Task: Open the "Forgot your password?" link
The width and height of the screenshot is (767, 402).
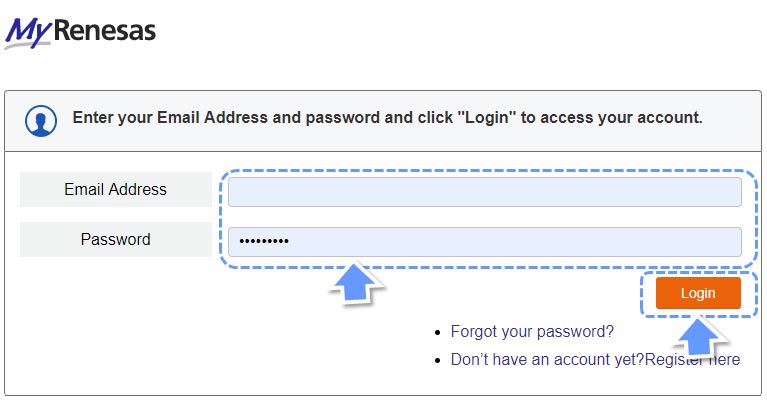Action: [x=532, y=331]
